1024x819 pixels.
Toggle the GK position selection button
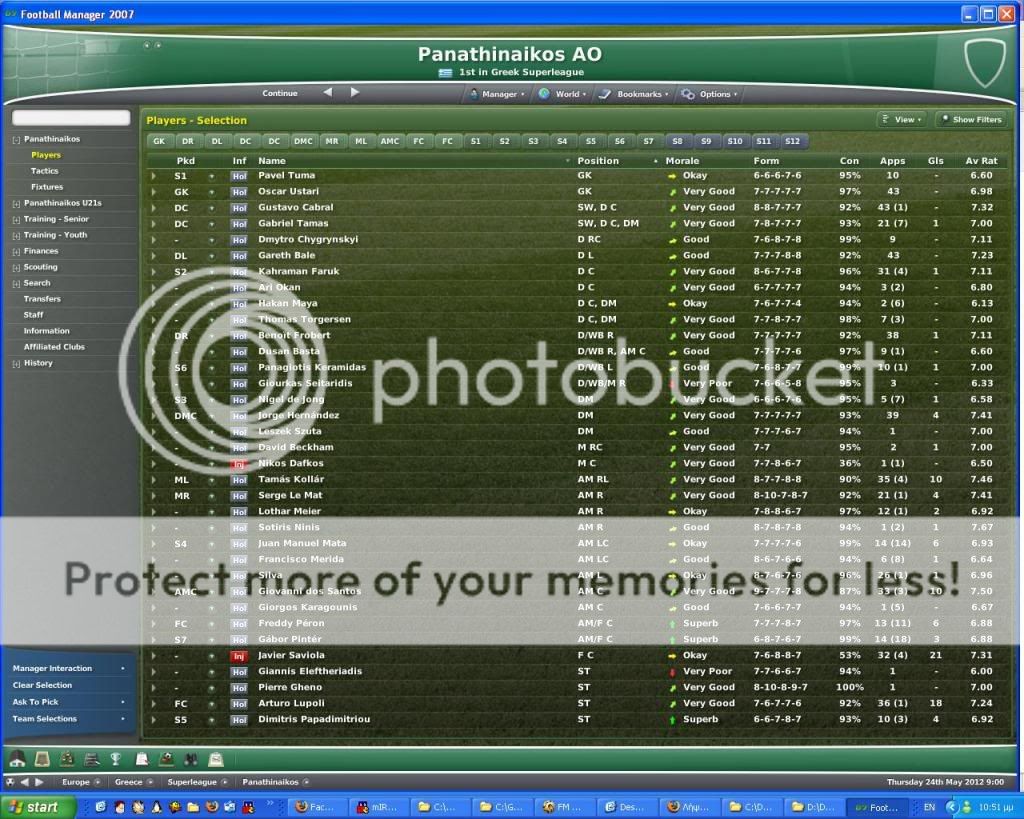pos(158,142)
